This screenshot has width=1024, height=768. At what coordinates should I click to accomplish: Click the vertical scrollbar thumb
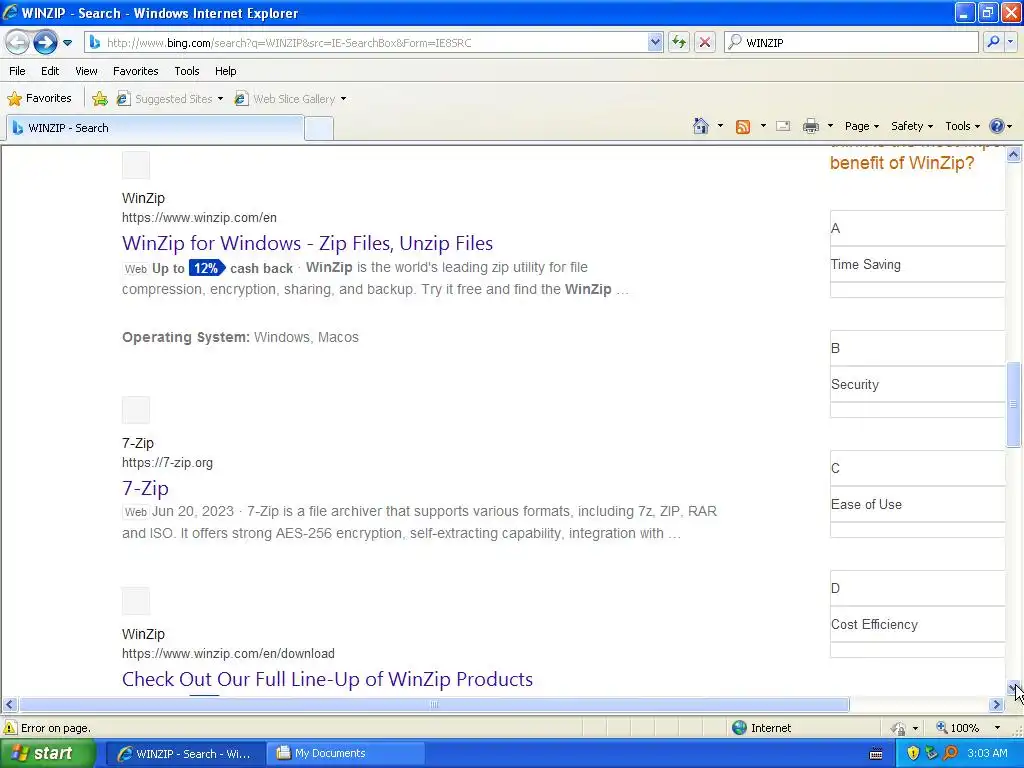pos(1014,404)
